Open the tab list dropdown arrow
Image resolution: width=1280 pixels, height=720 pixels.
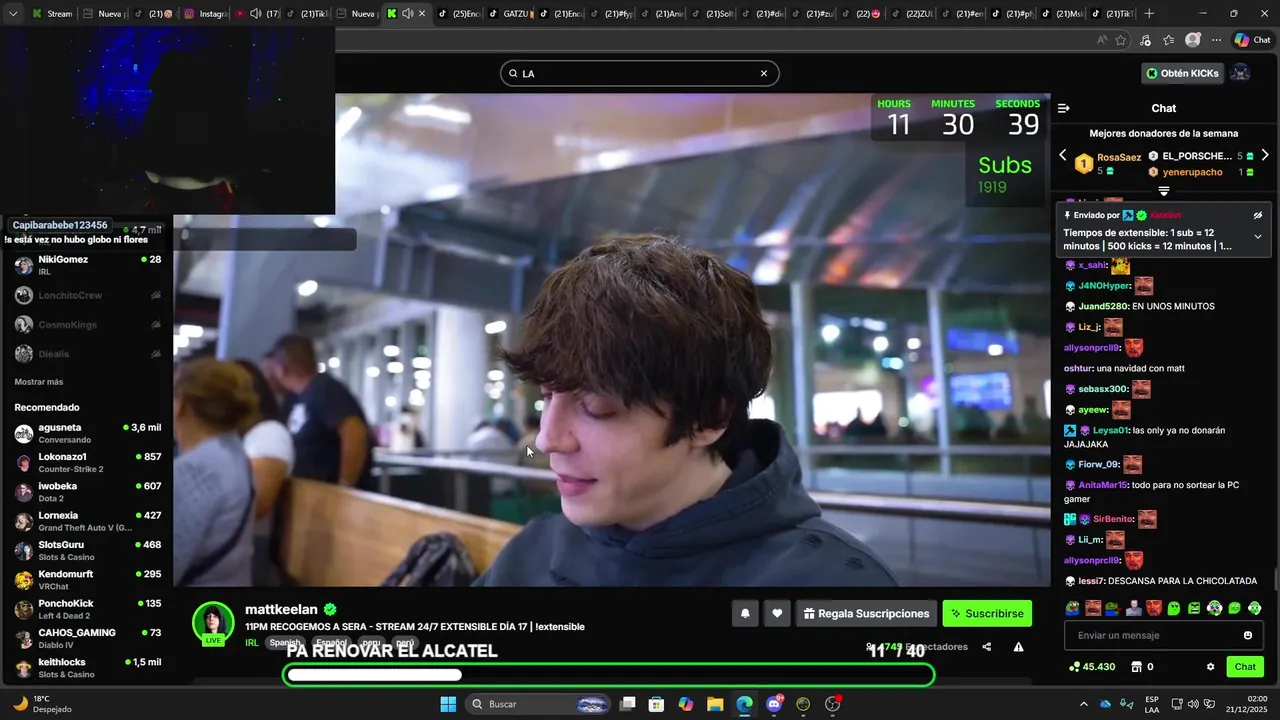12,14
